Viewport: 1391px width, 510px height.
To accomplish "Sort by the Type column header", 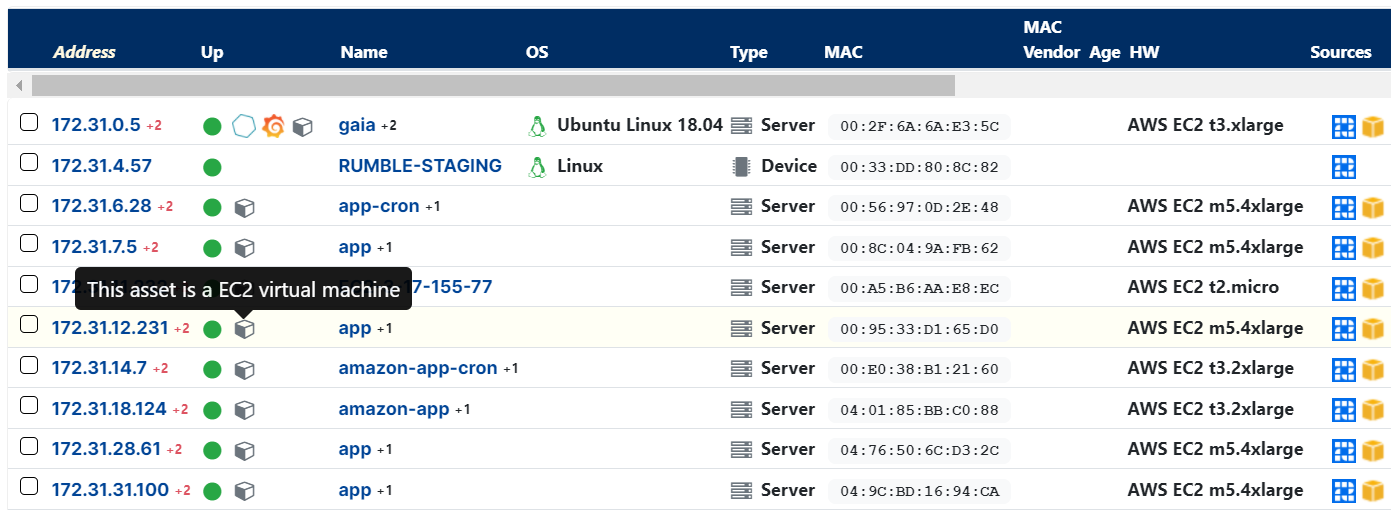I will click(749, 52).
